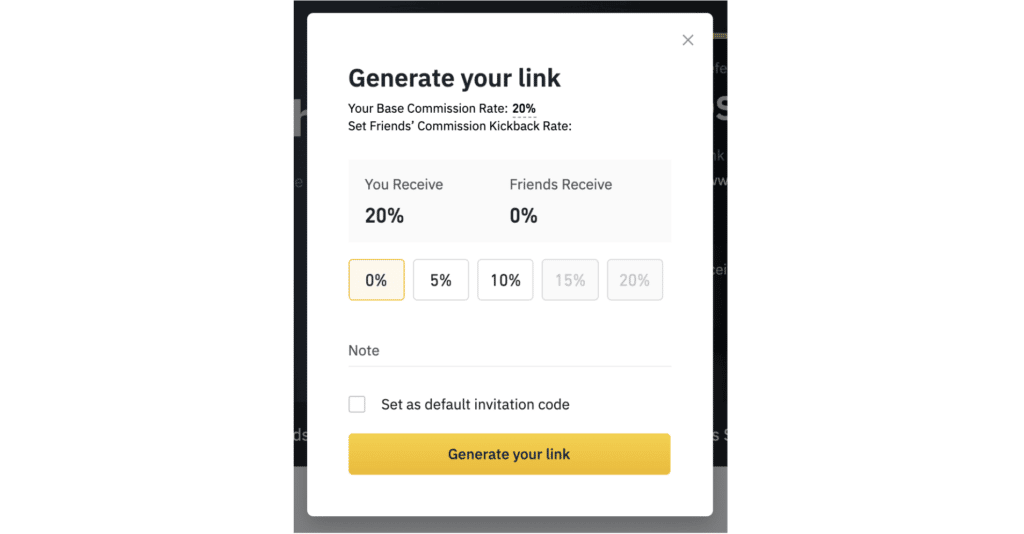Image resolution: width=1024 pixels, height=534 pixels.
Task: Close the Generate your link dialog
Action: (687, 40)
